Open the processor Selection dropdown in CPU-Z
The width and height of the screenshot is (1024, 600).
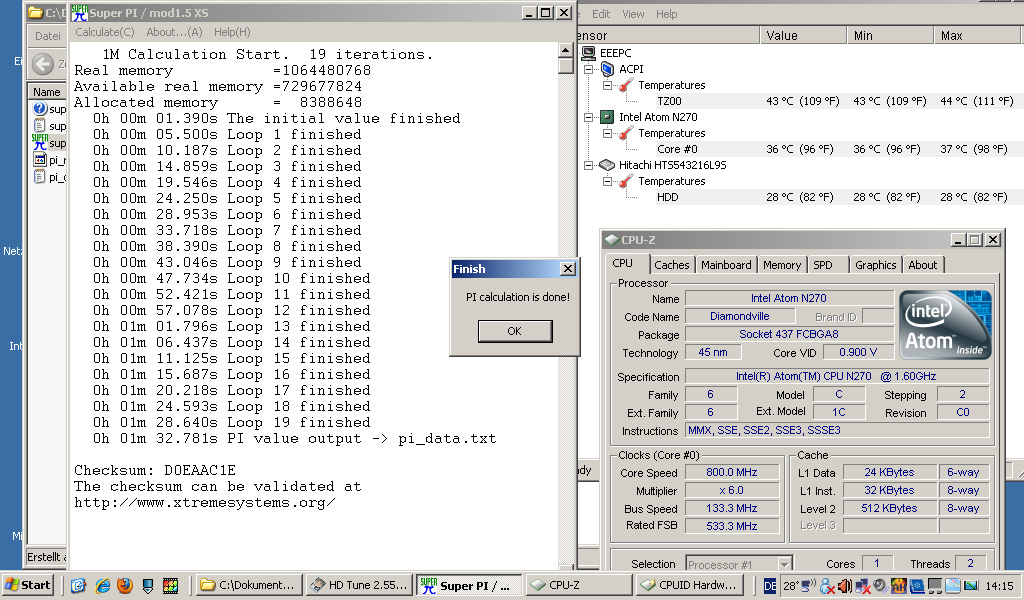(784, 563)
